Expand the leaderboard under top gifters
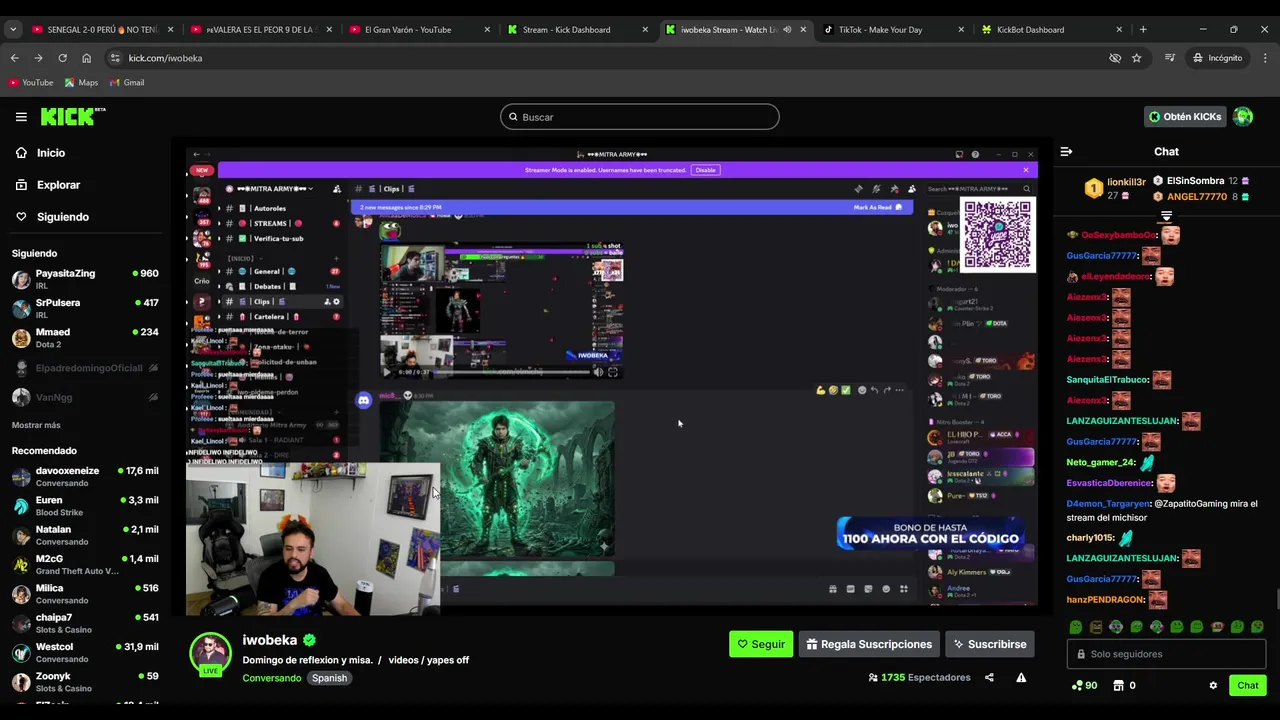Screen dimensions: 1280x720 point(1166,216)
